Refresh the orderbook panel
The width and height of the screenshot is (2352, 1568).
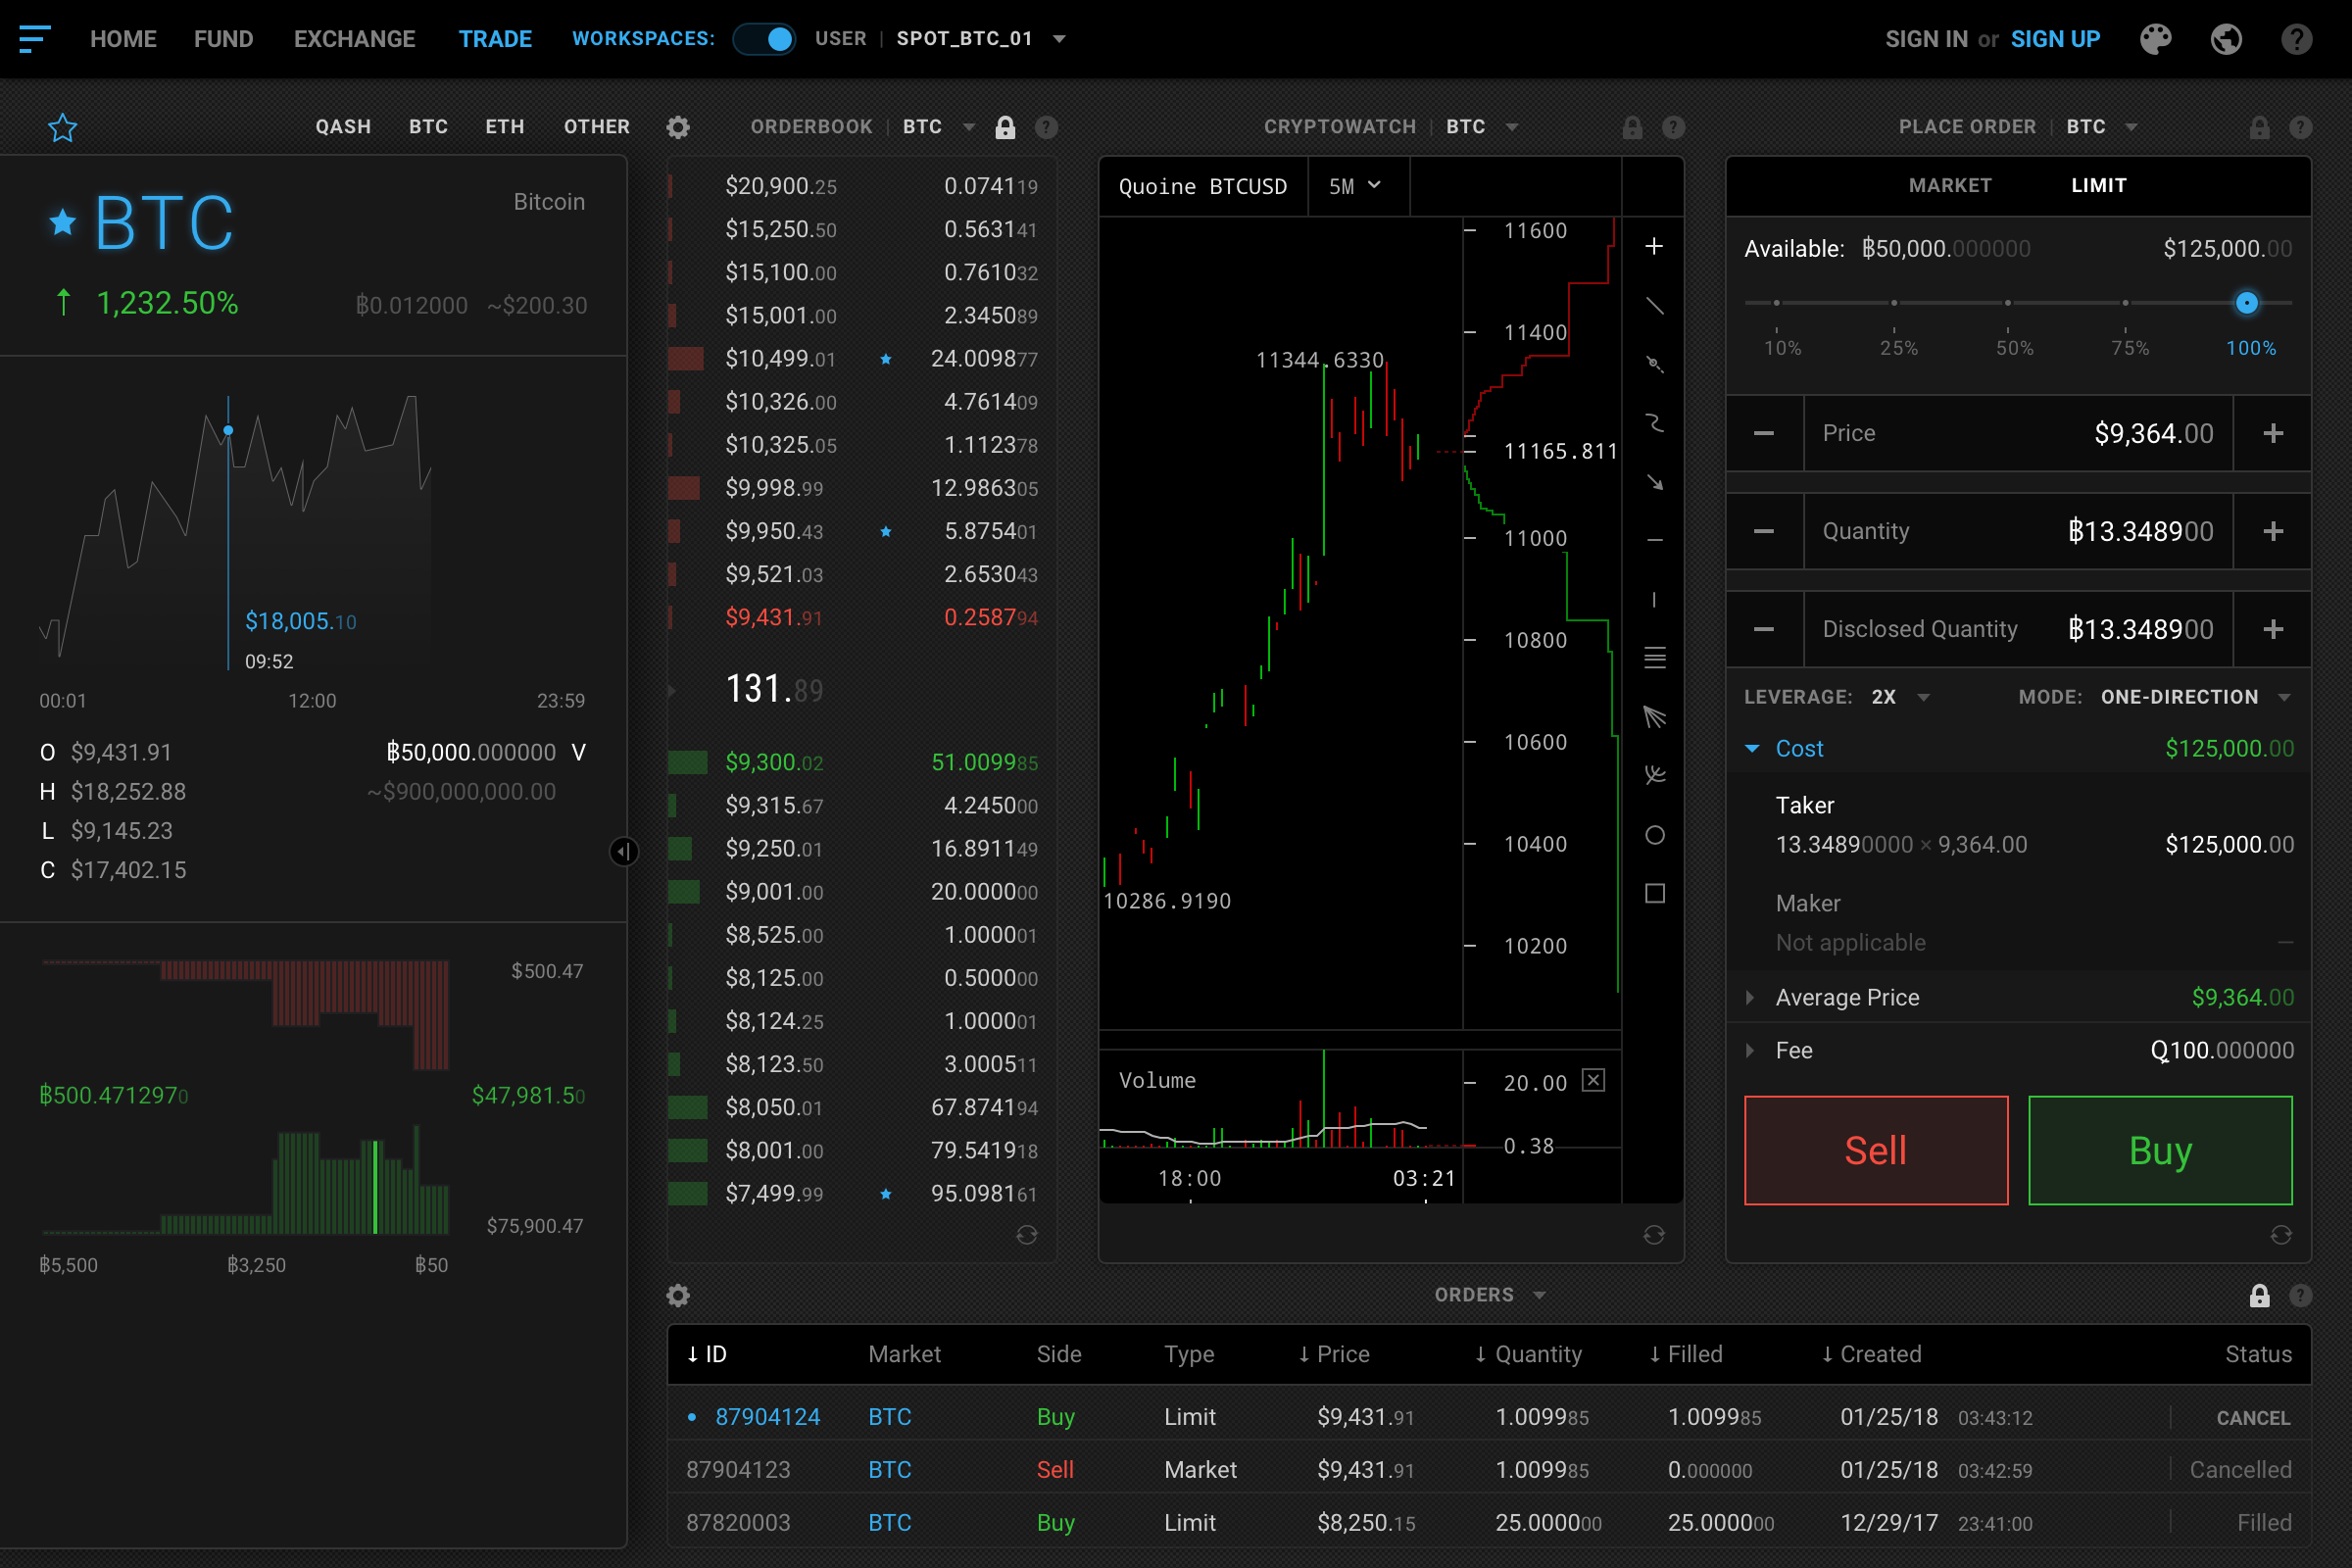tap(1027, 1235)
